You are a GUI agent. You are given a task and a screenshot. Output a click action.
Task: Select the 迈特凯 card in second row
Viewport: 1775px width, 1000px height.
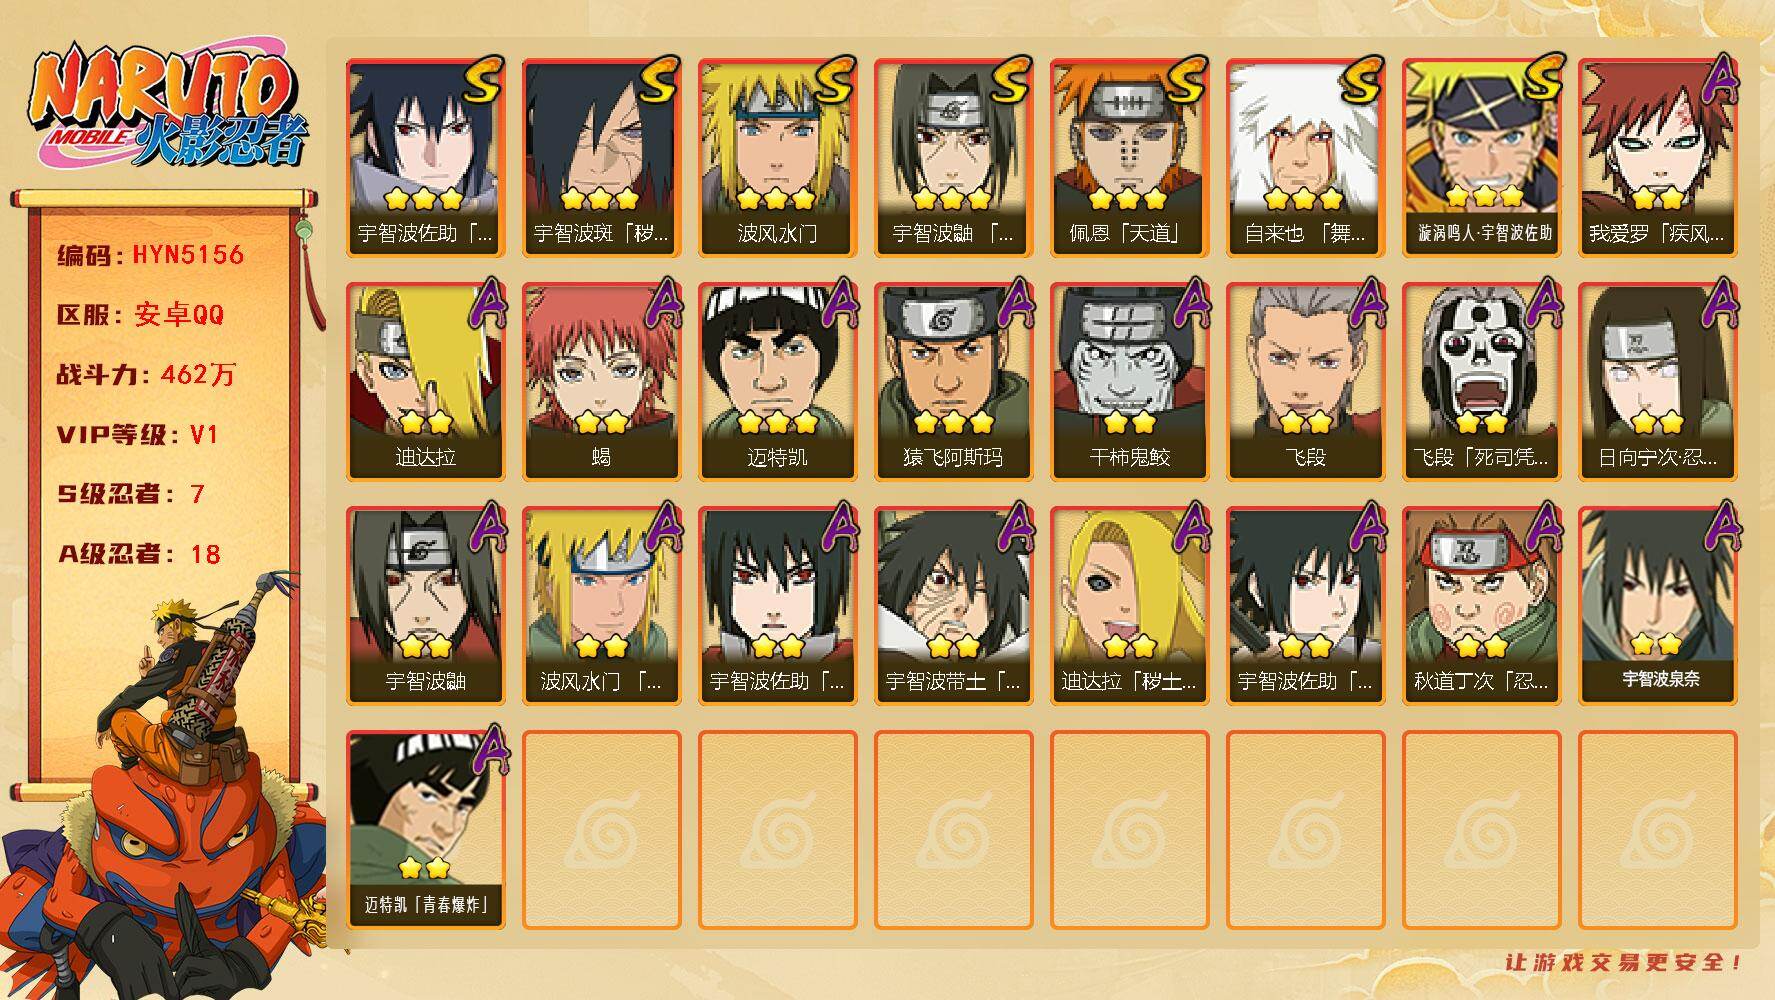tap(777, 382)
